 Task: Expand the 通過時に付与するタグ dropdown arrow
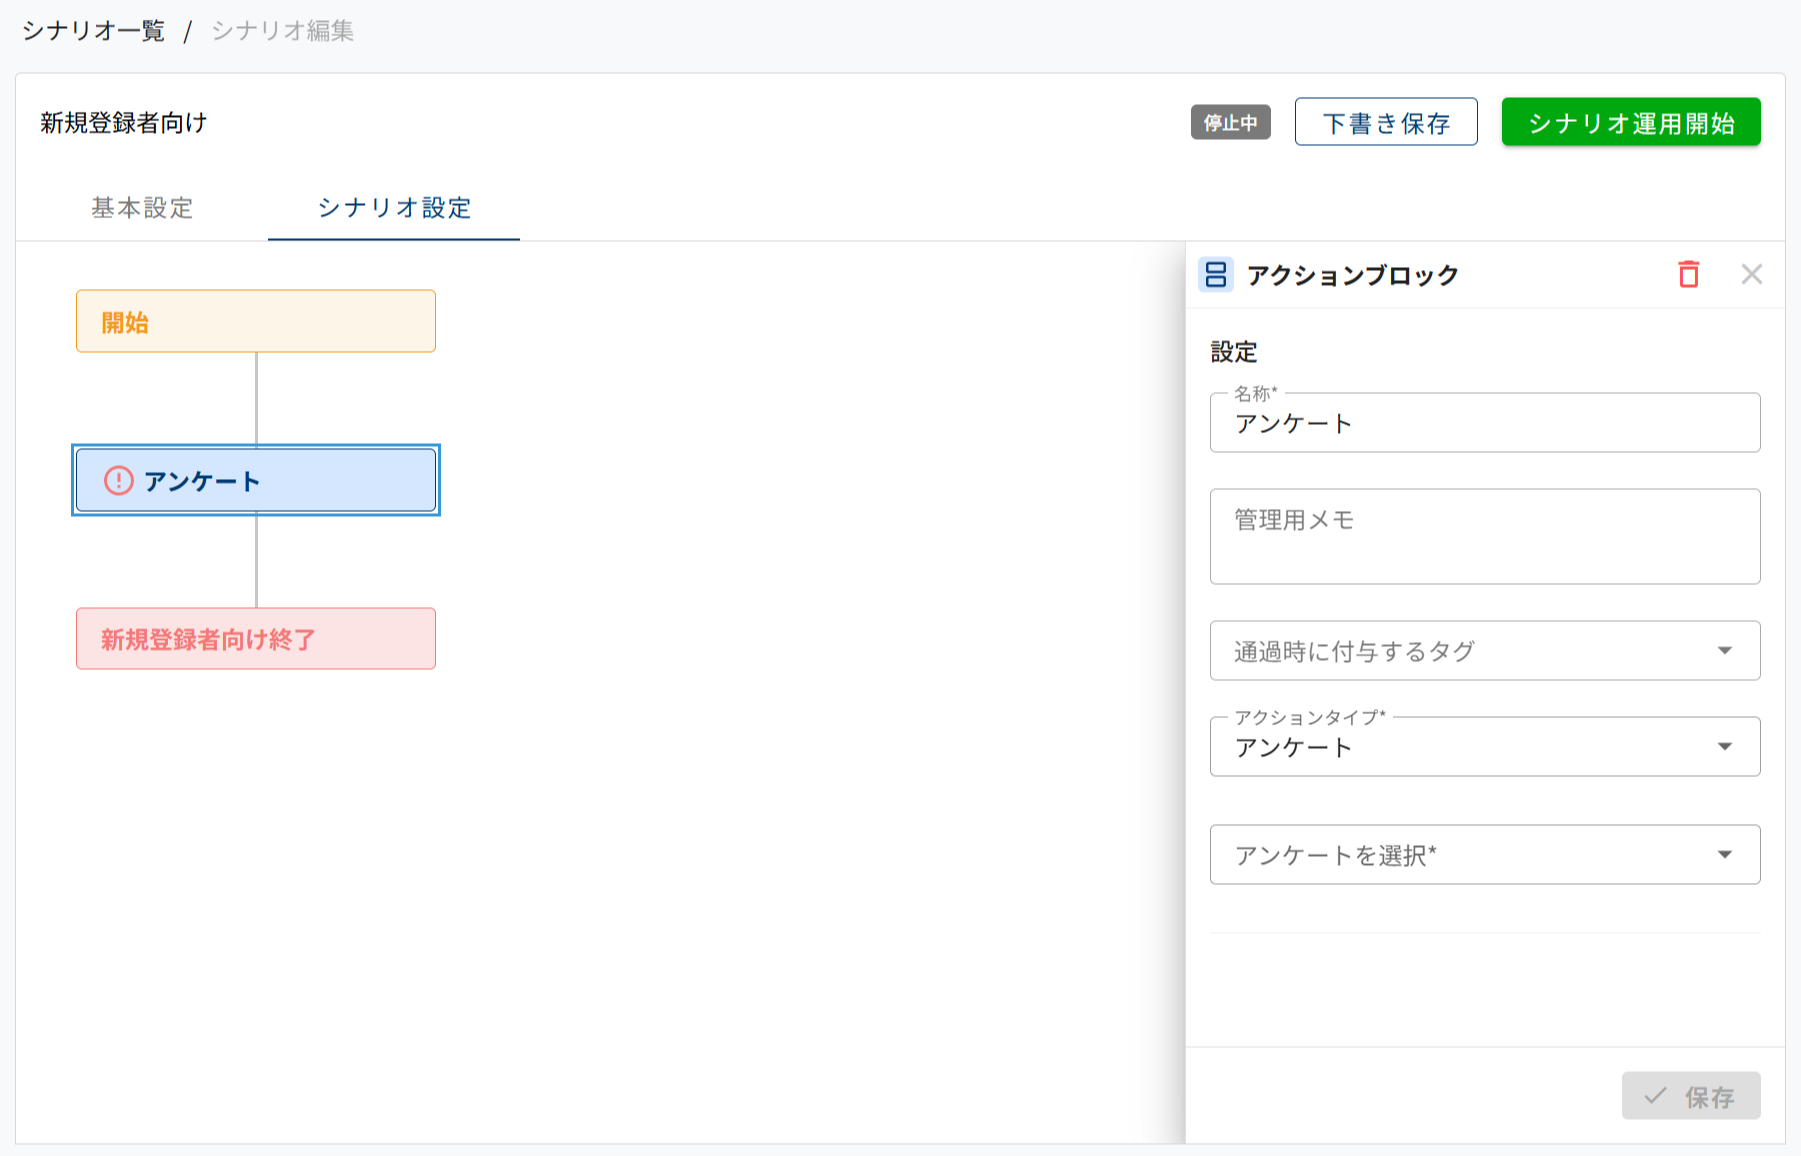coord(1724,651)
